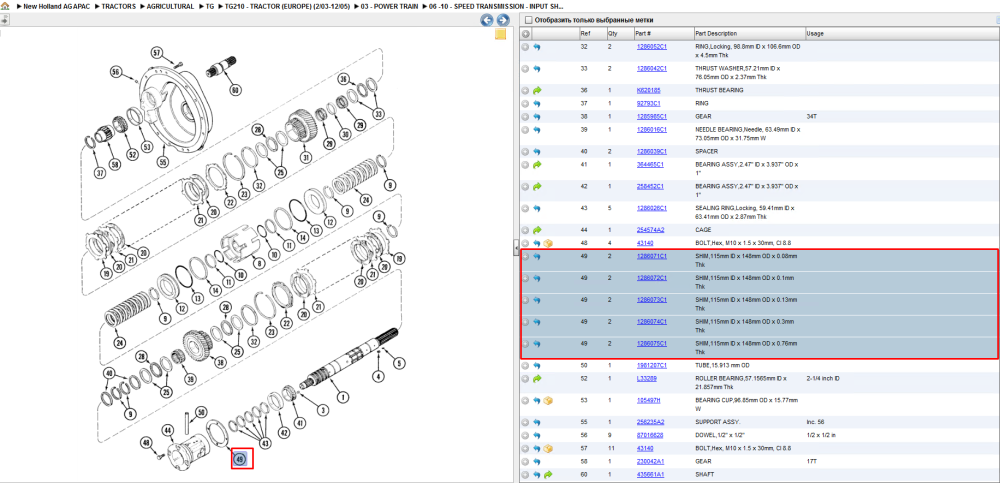
Task: Open 'TG210 - TRACTOR (EUROPE)' breadcrumb
Action: (x=288, y=6)
